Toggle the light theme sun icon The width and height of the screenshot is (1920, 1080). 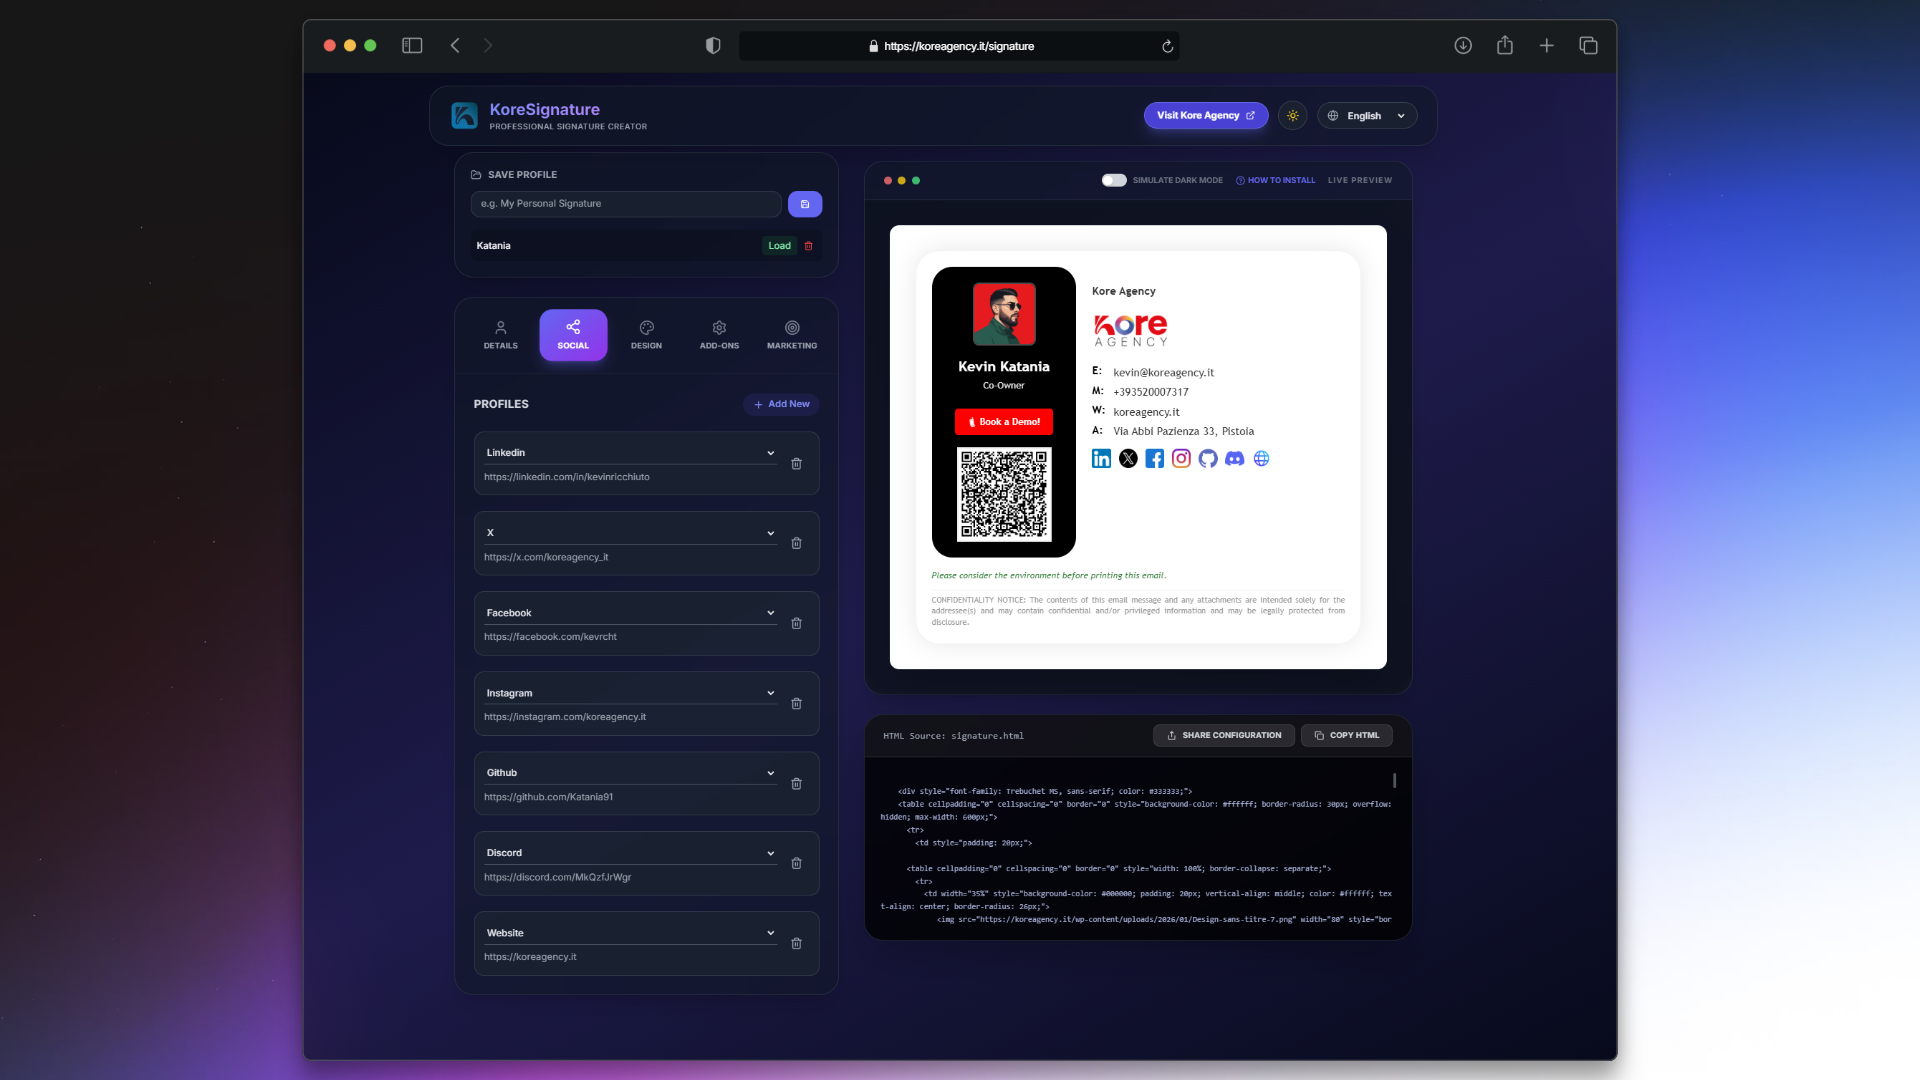pos(1293,116)
